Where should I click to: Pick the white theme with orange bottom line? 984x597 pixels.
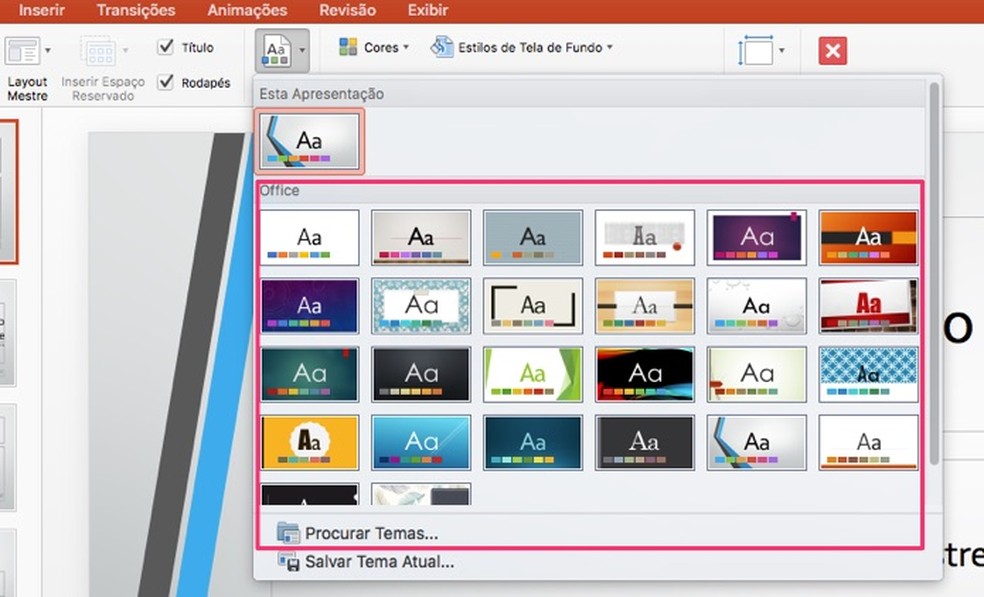[x=869, y=443]
